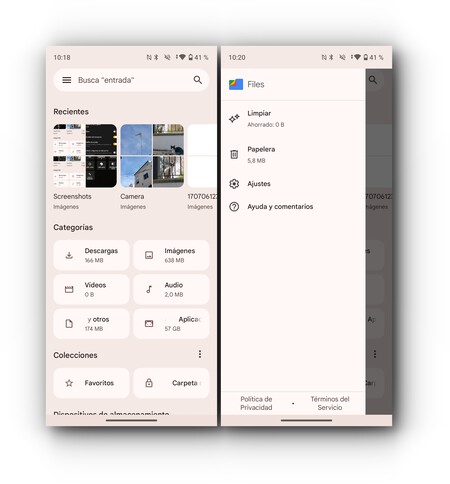The height and width of the screenshot is (484, 450).
Task: Open the documents 'y otros' category card
Action: [91, 324]
